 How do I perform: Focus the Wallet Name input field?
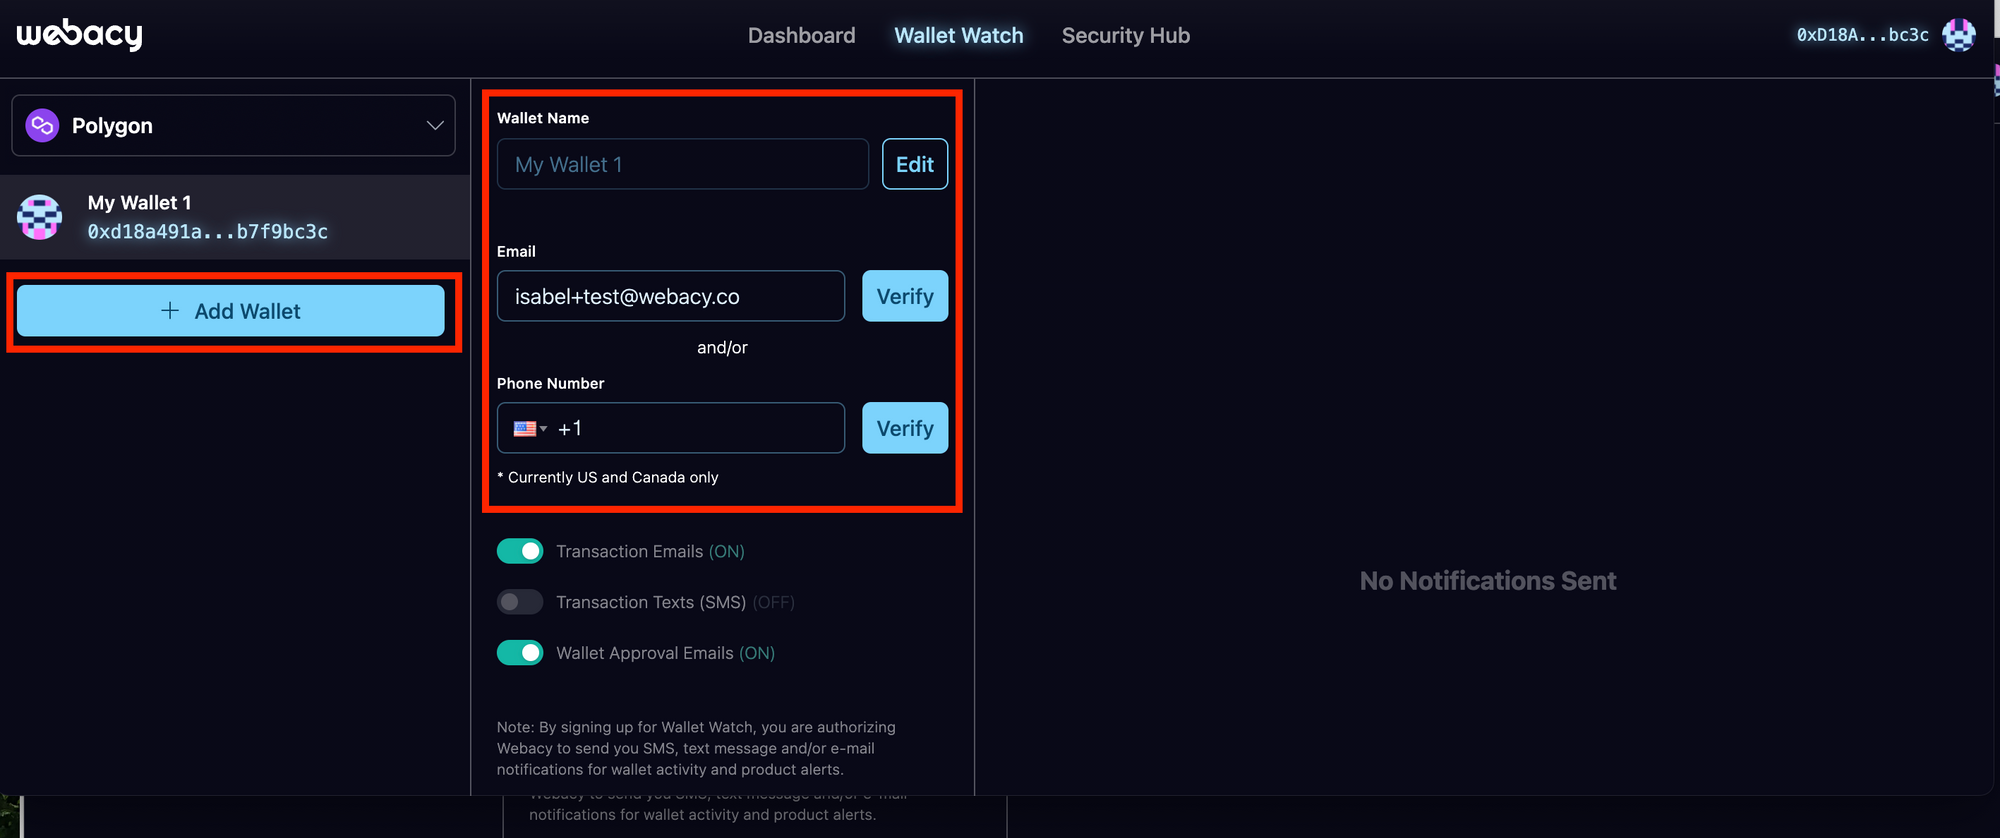[x=683, y=164]
